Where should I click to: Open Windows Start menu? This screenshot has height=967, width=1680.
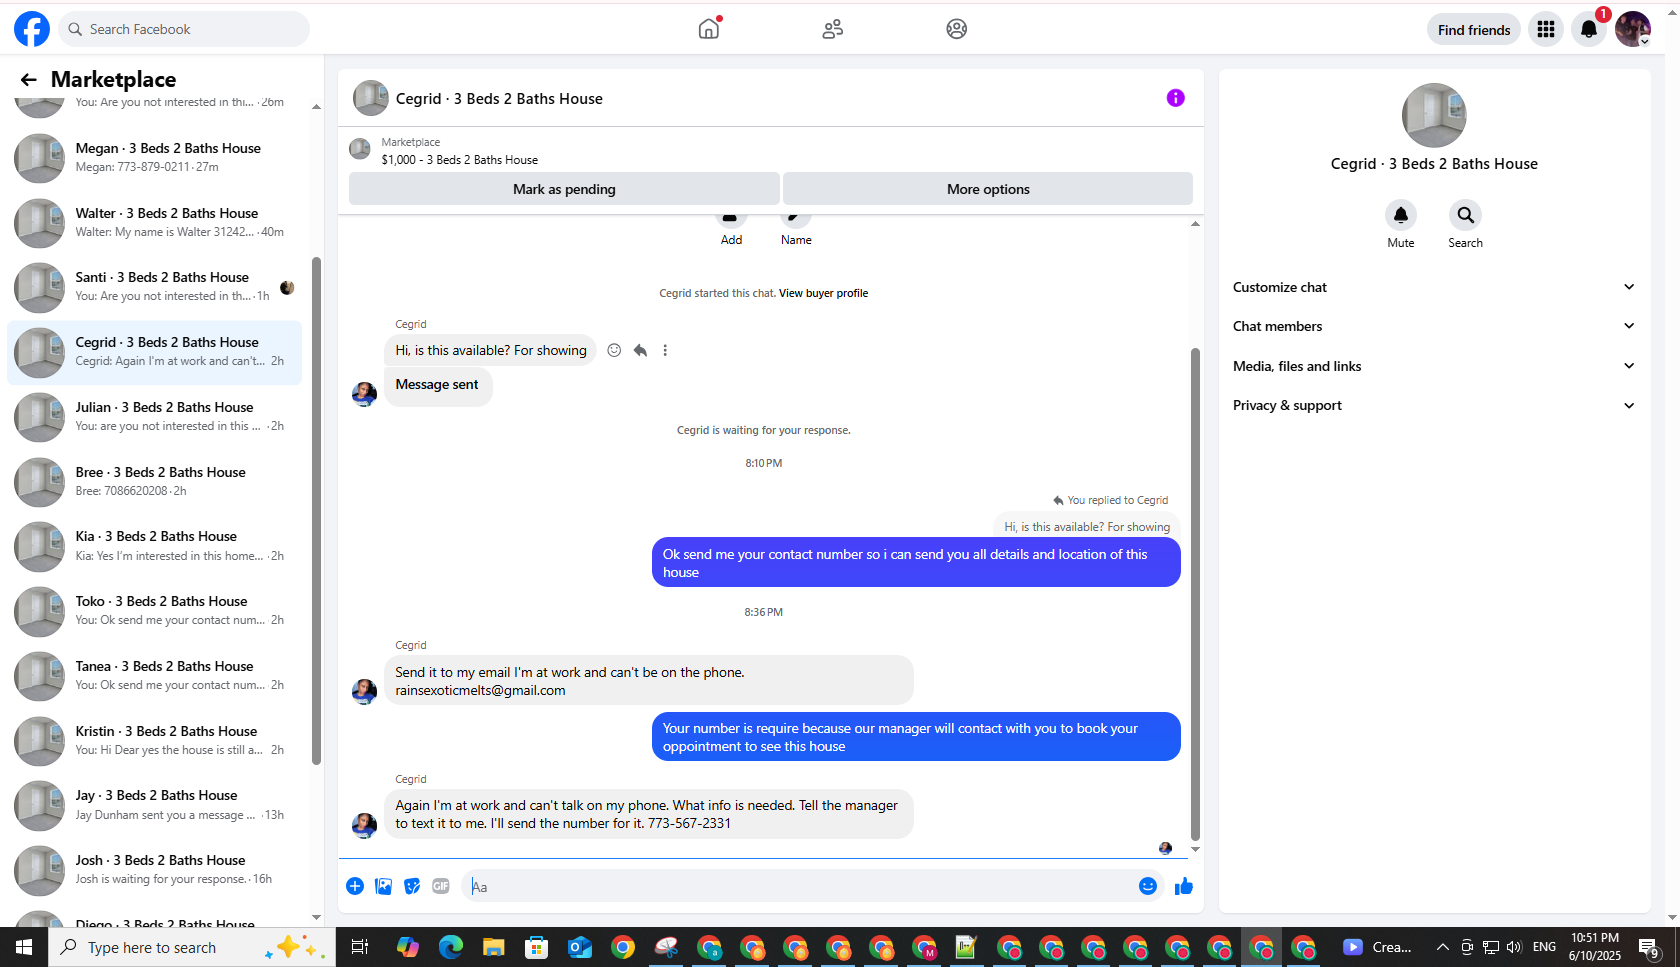[x=24, y=947]
